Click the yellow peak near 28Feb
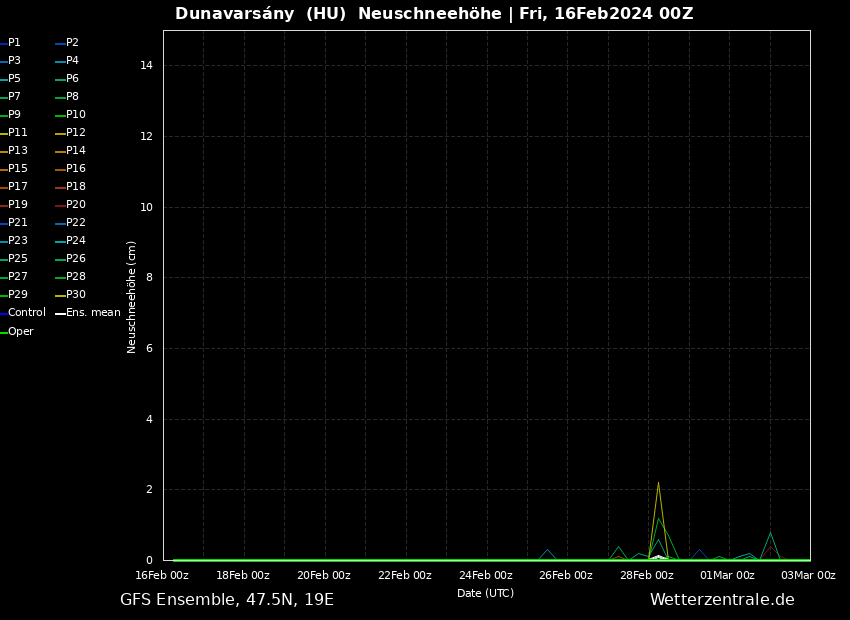850x620 pixels. pyautogui.click(x=658, y=483)
